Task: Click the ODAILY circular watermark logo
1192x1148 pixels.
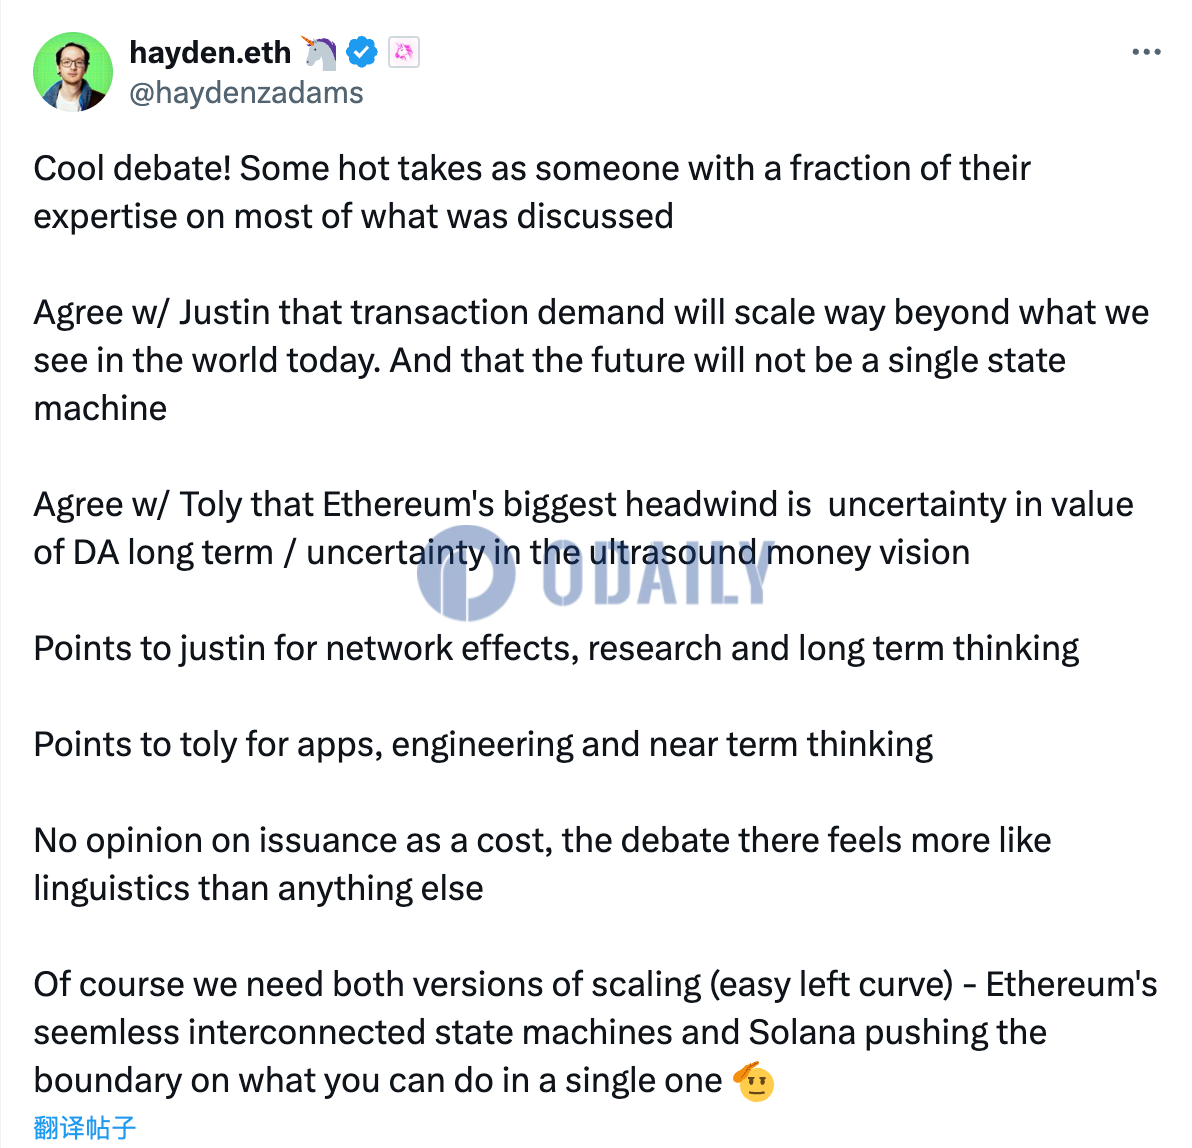Action: [x=466, y=573]
